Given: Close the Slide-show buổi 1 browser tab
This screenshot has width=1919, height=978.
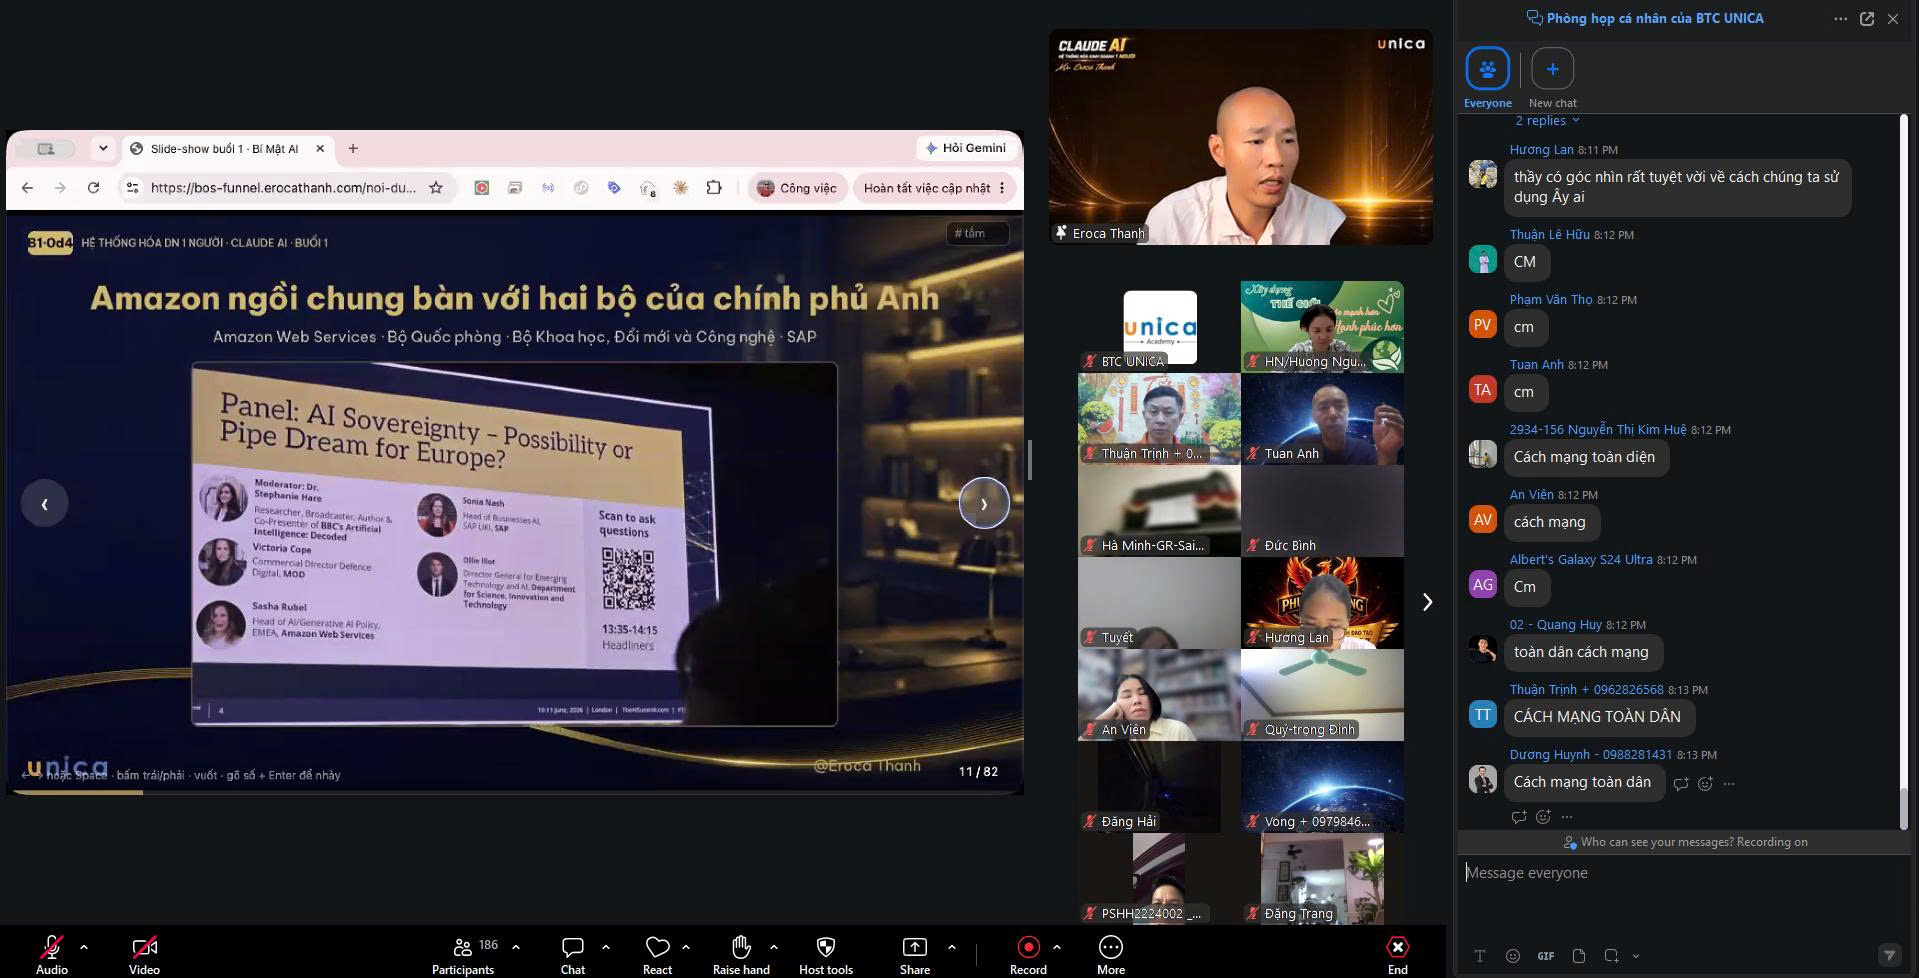Looking at the screenshot, I should (320, 148).
